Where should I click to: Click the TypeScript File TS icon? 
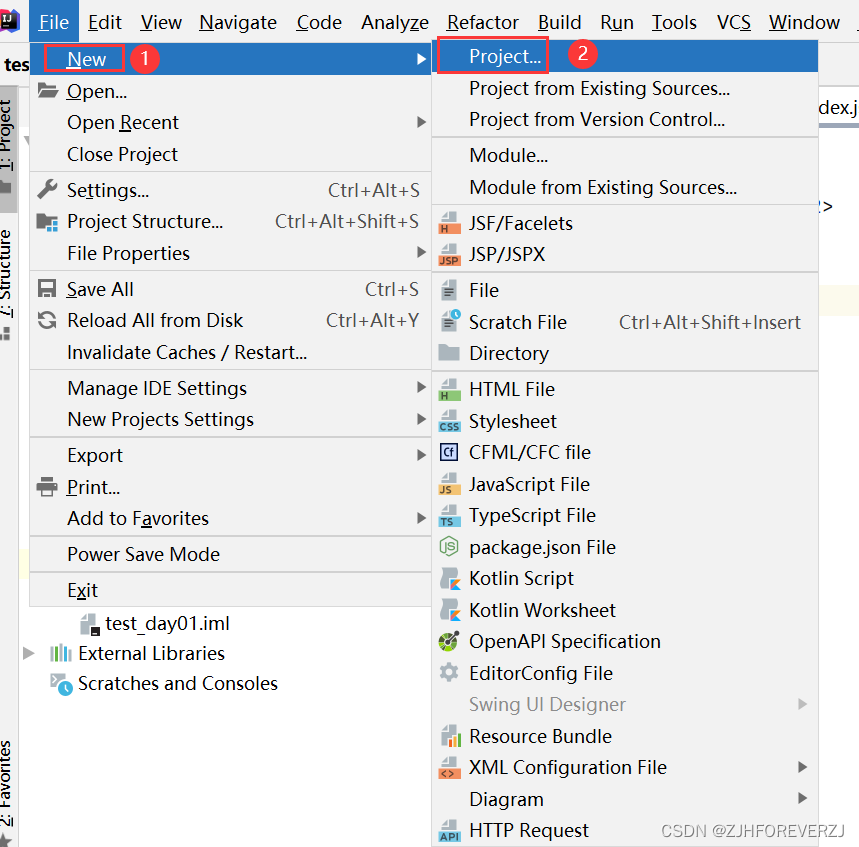pos(449,516)
